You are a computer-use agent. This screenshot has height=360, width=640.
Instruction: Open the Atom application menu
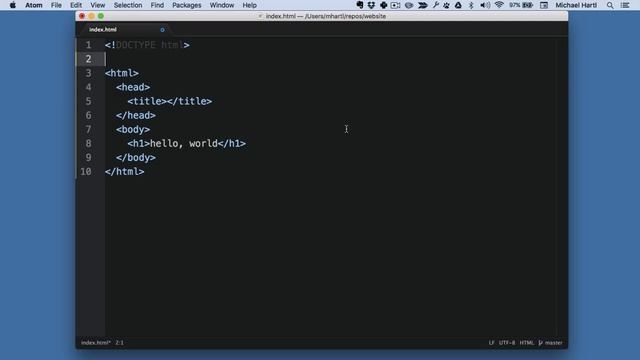pos(33,5)
